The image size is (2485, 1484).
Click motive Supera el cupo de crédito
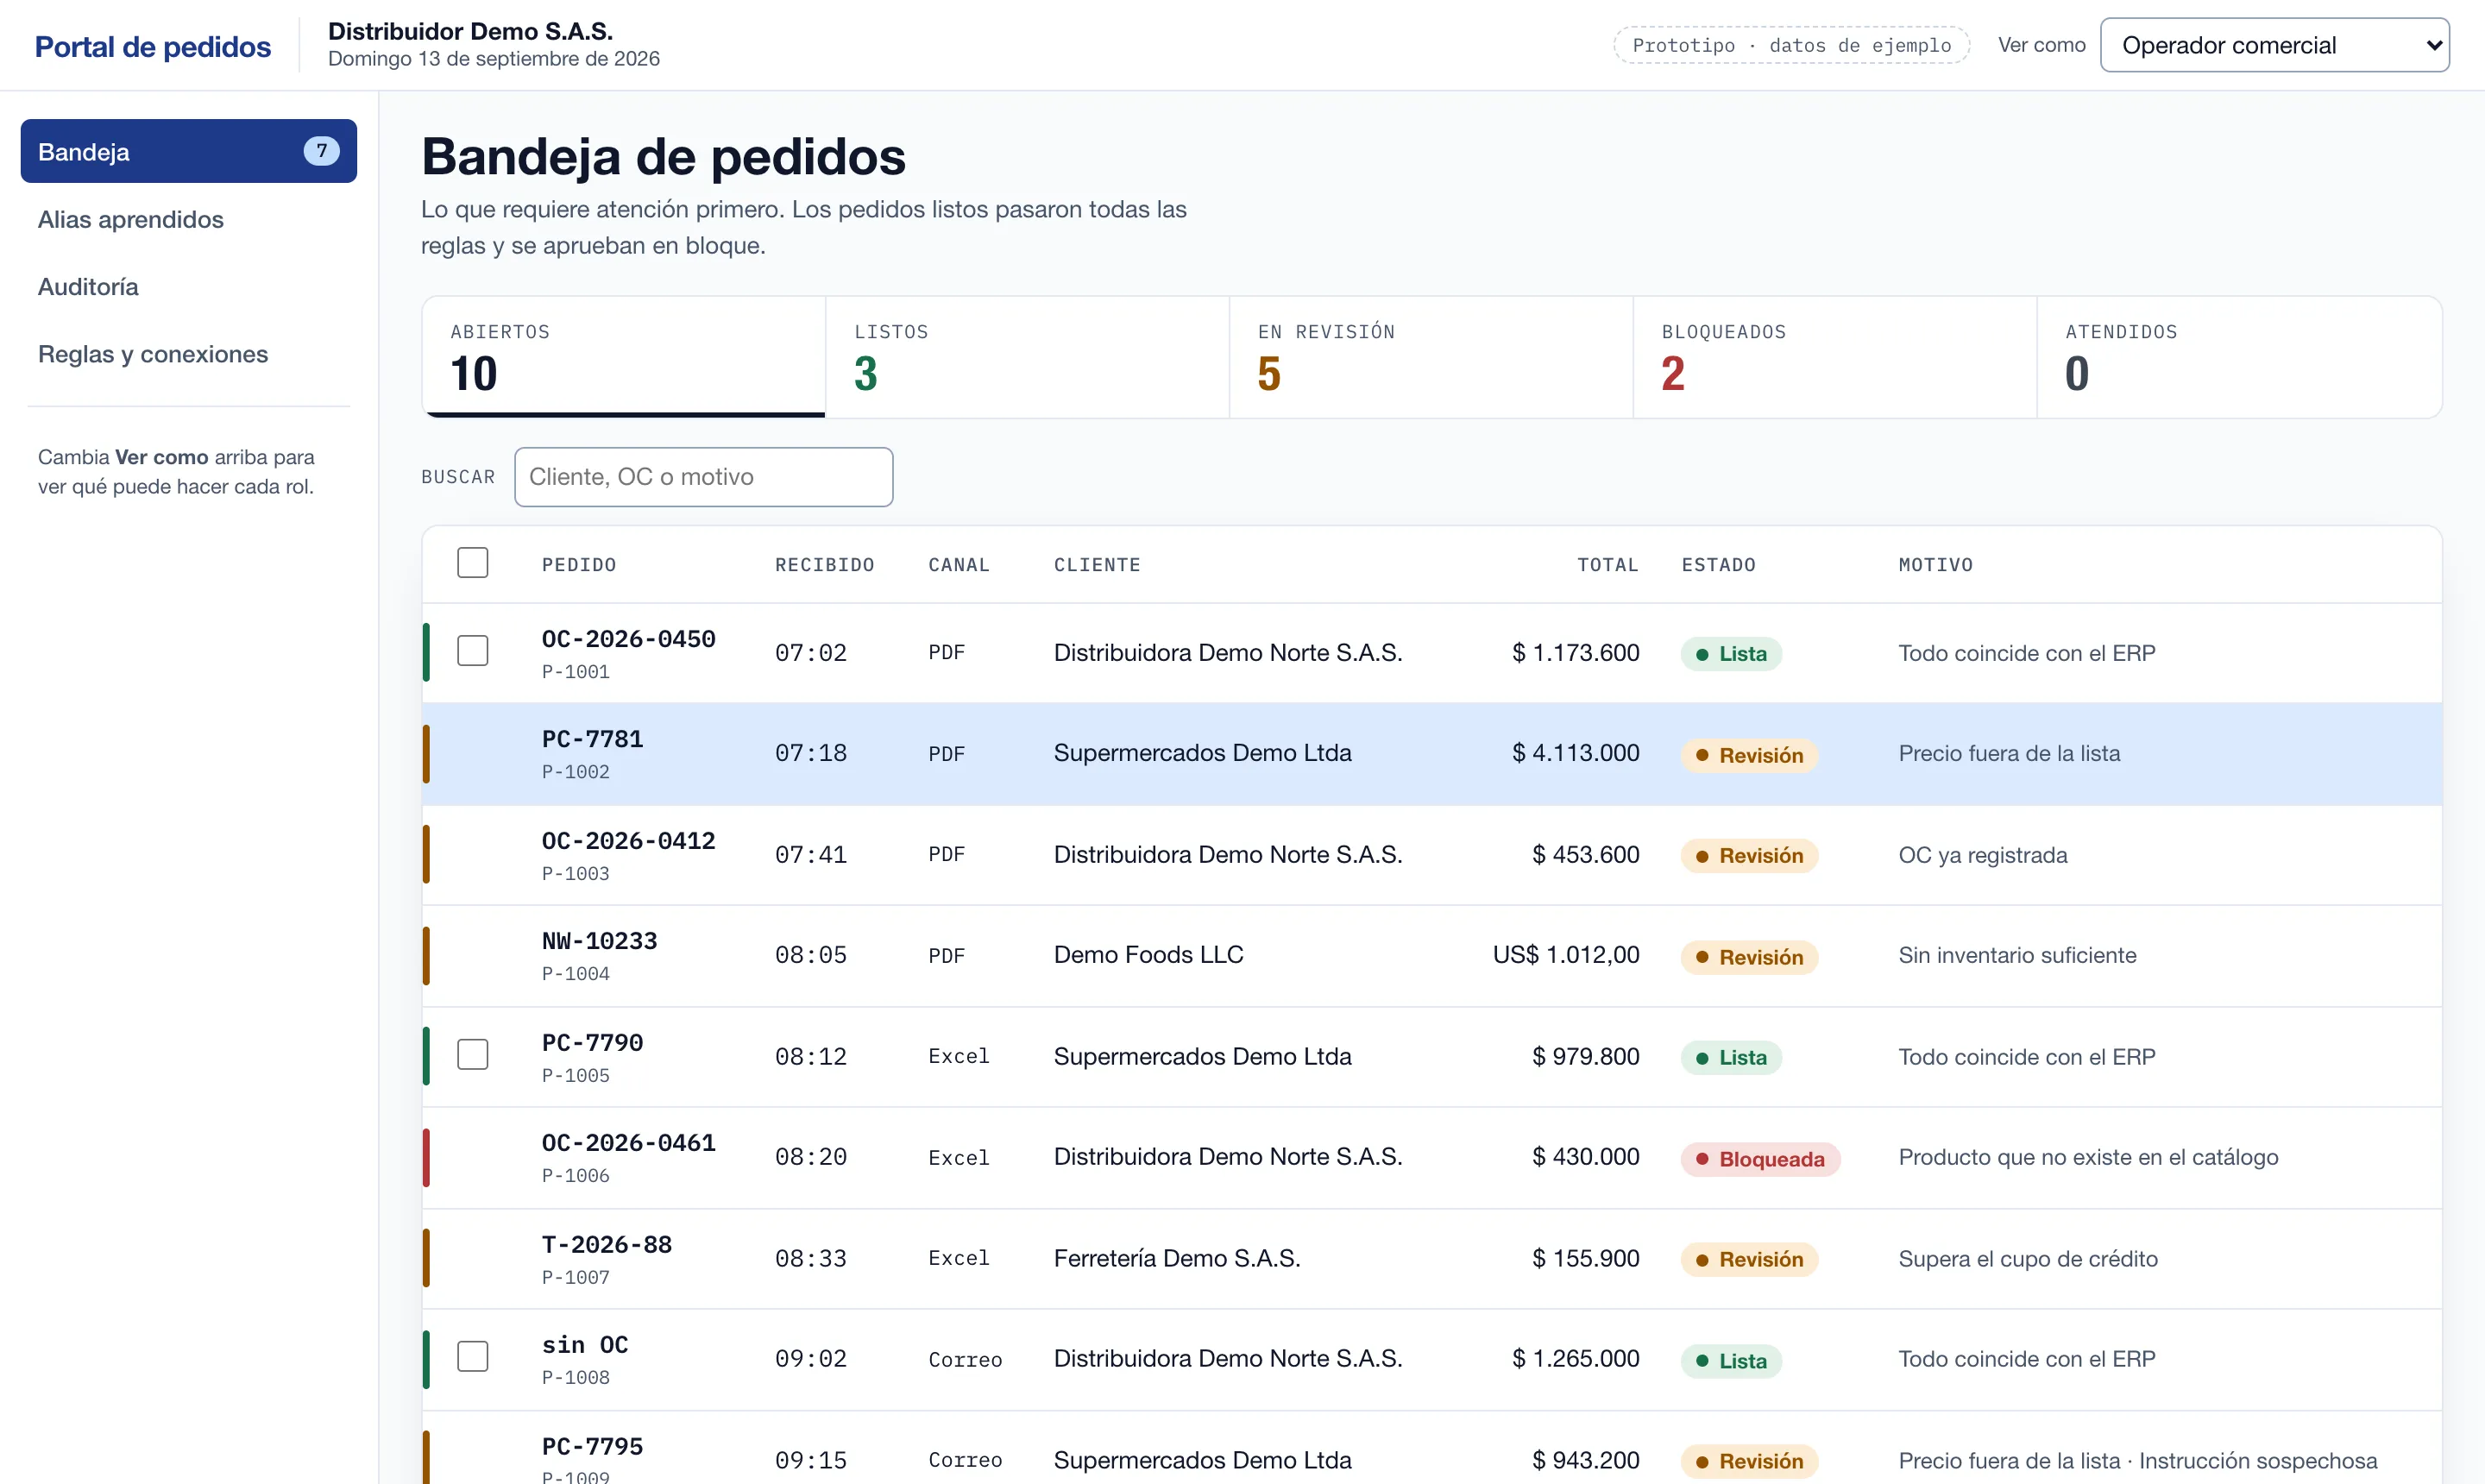tap(2028, 1259)
